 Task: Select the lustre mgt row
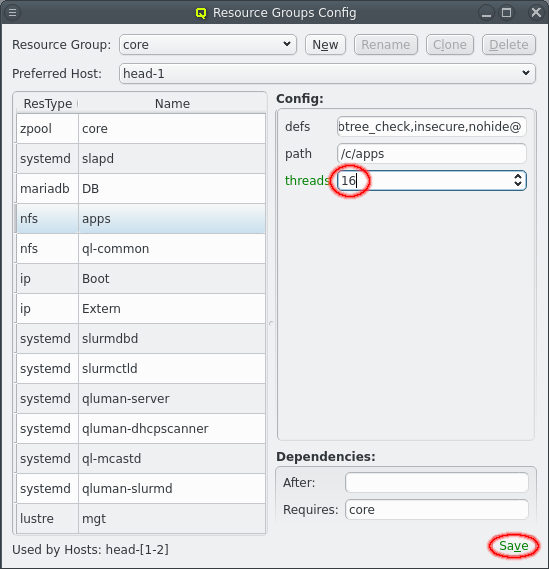point(141,519)
